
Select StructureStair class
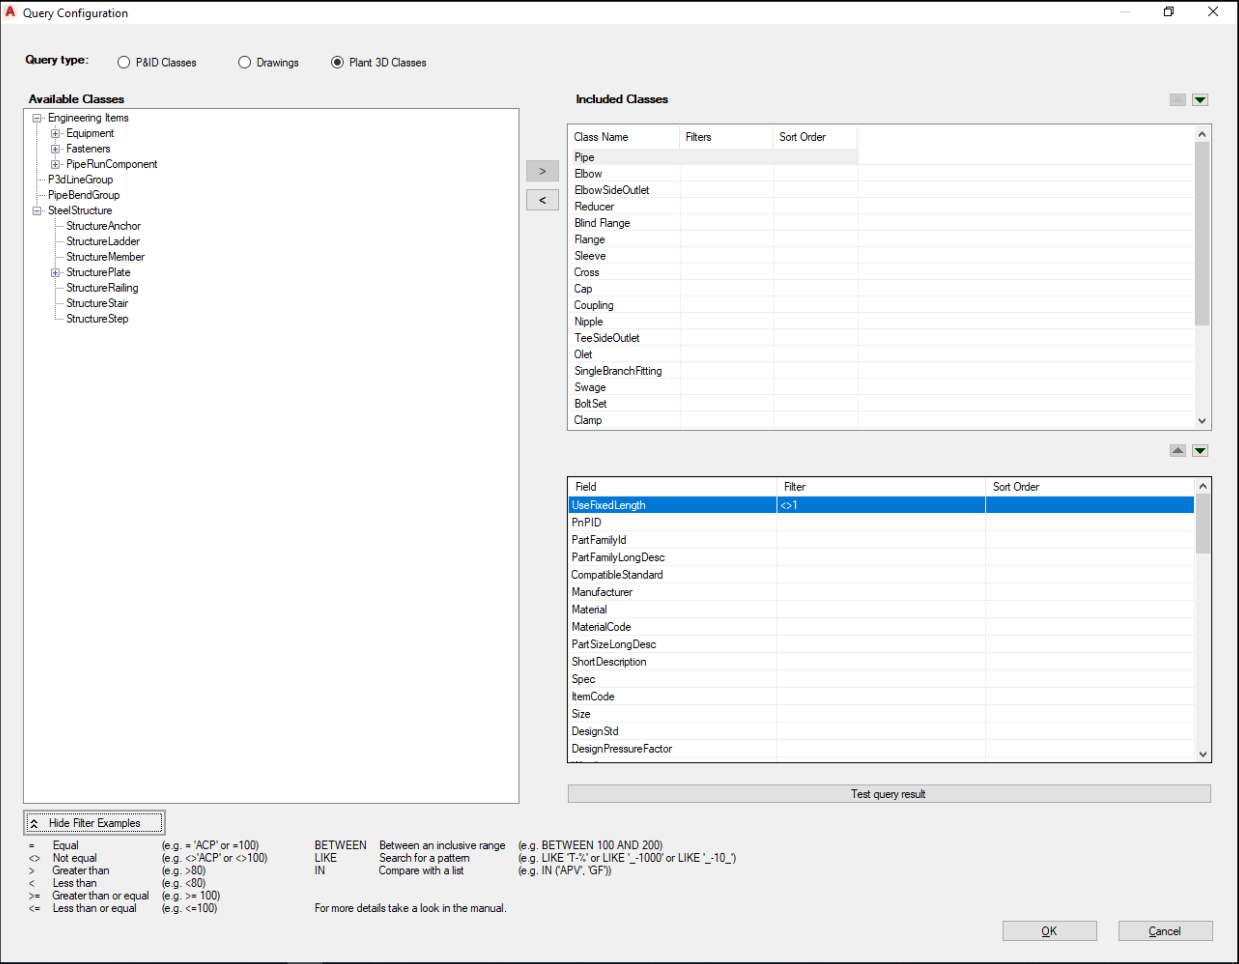tap(97, 303)
